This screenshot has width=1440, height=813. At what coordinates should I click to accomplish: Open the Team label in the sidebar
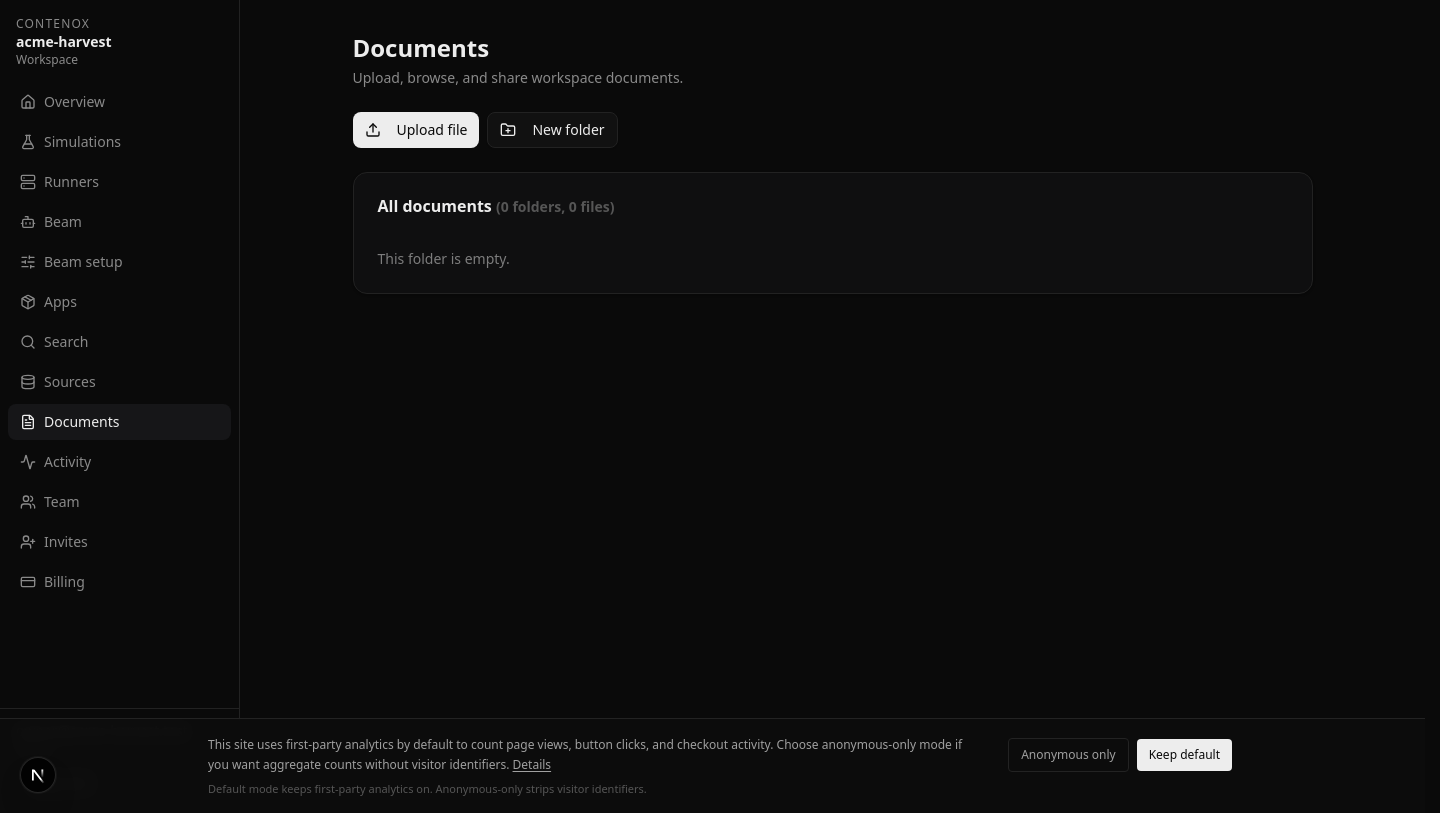pyautogui.click(x=61, y=502)
